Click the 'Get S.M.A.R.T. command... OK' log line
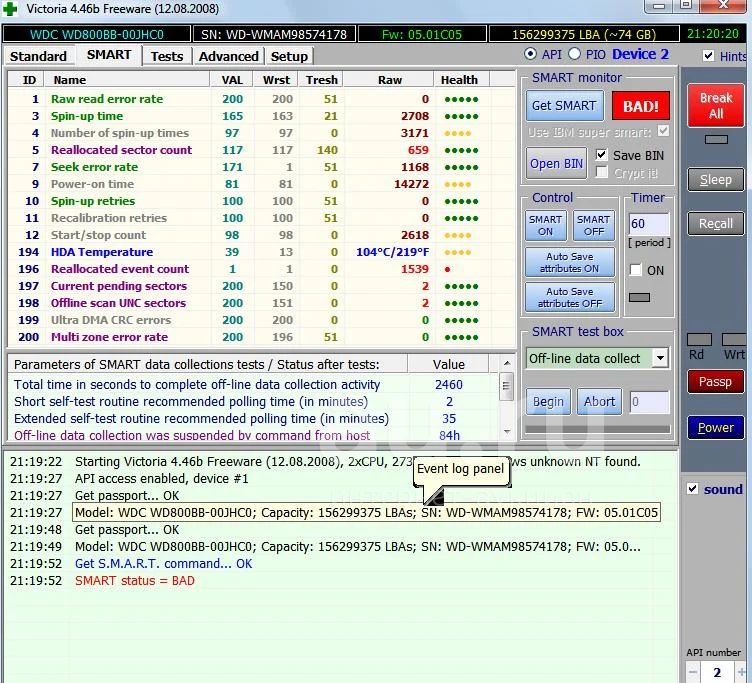This screenshot has width=752, height=683. click(164, 564)
